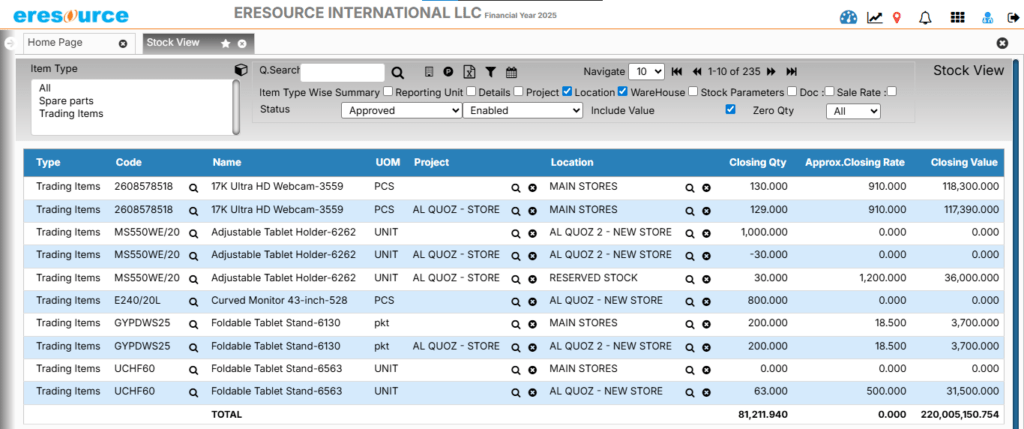Look up code E240/20L with its magnifier
The image size is (1024, 429).
(x=193, y=302)
